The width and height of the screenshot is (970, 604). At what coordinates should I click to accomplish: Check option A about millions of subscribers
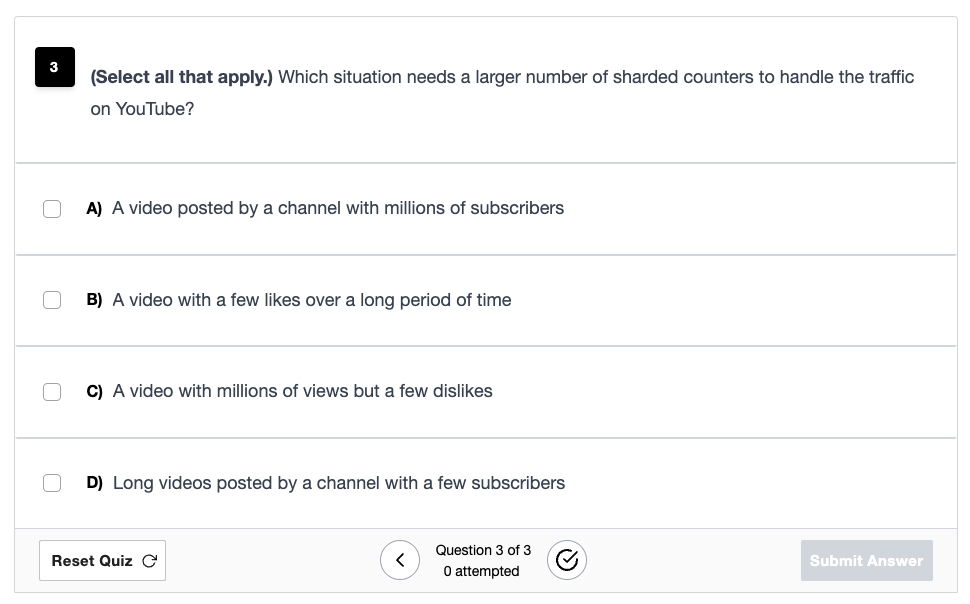(52, 209)
